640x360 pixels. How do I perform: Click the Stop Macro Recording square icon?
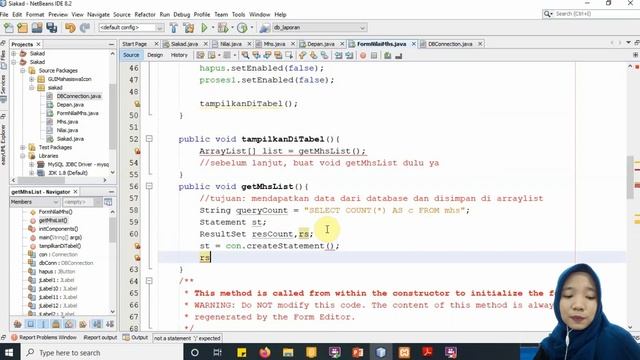374,55
